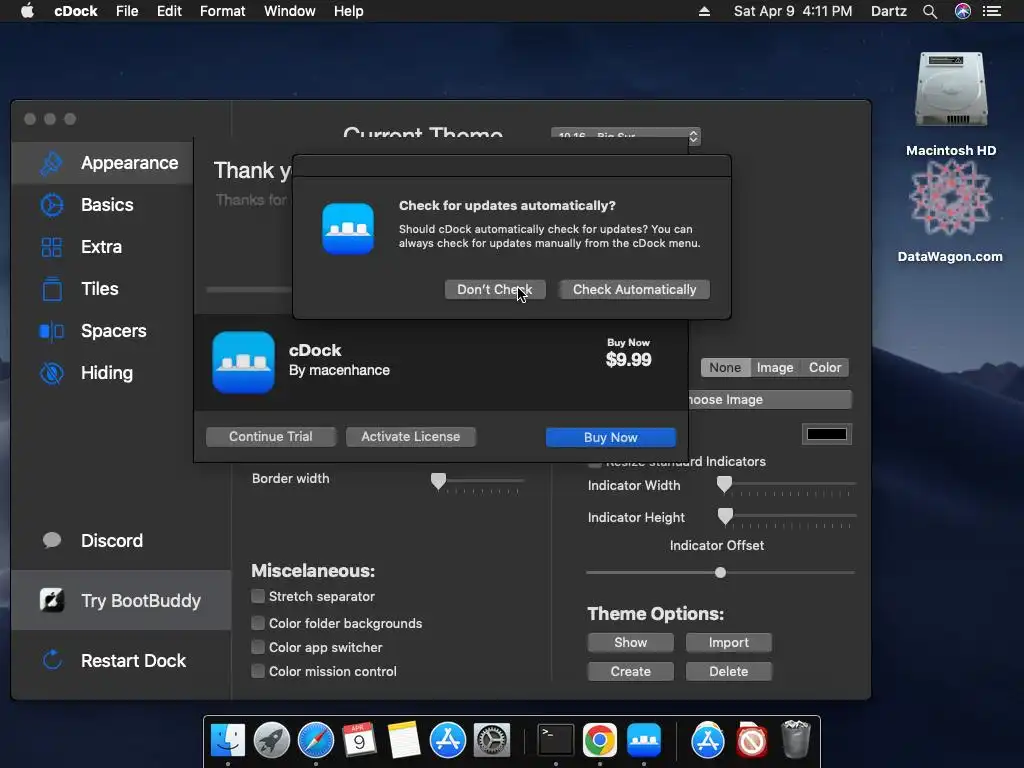Viewport: 1024px width, 768px height.
Task: Open Finder from the Dock
Action: [228, 741]
